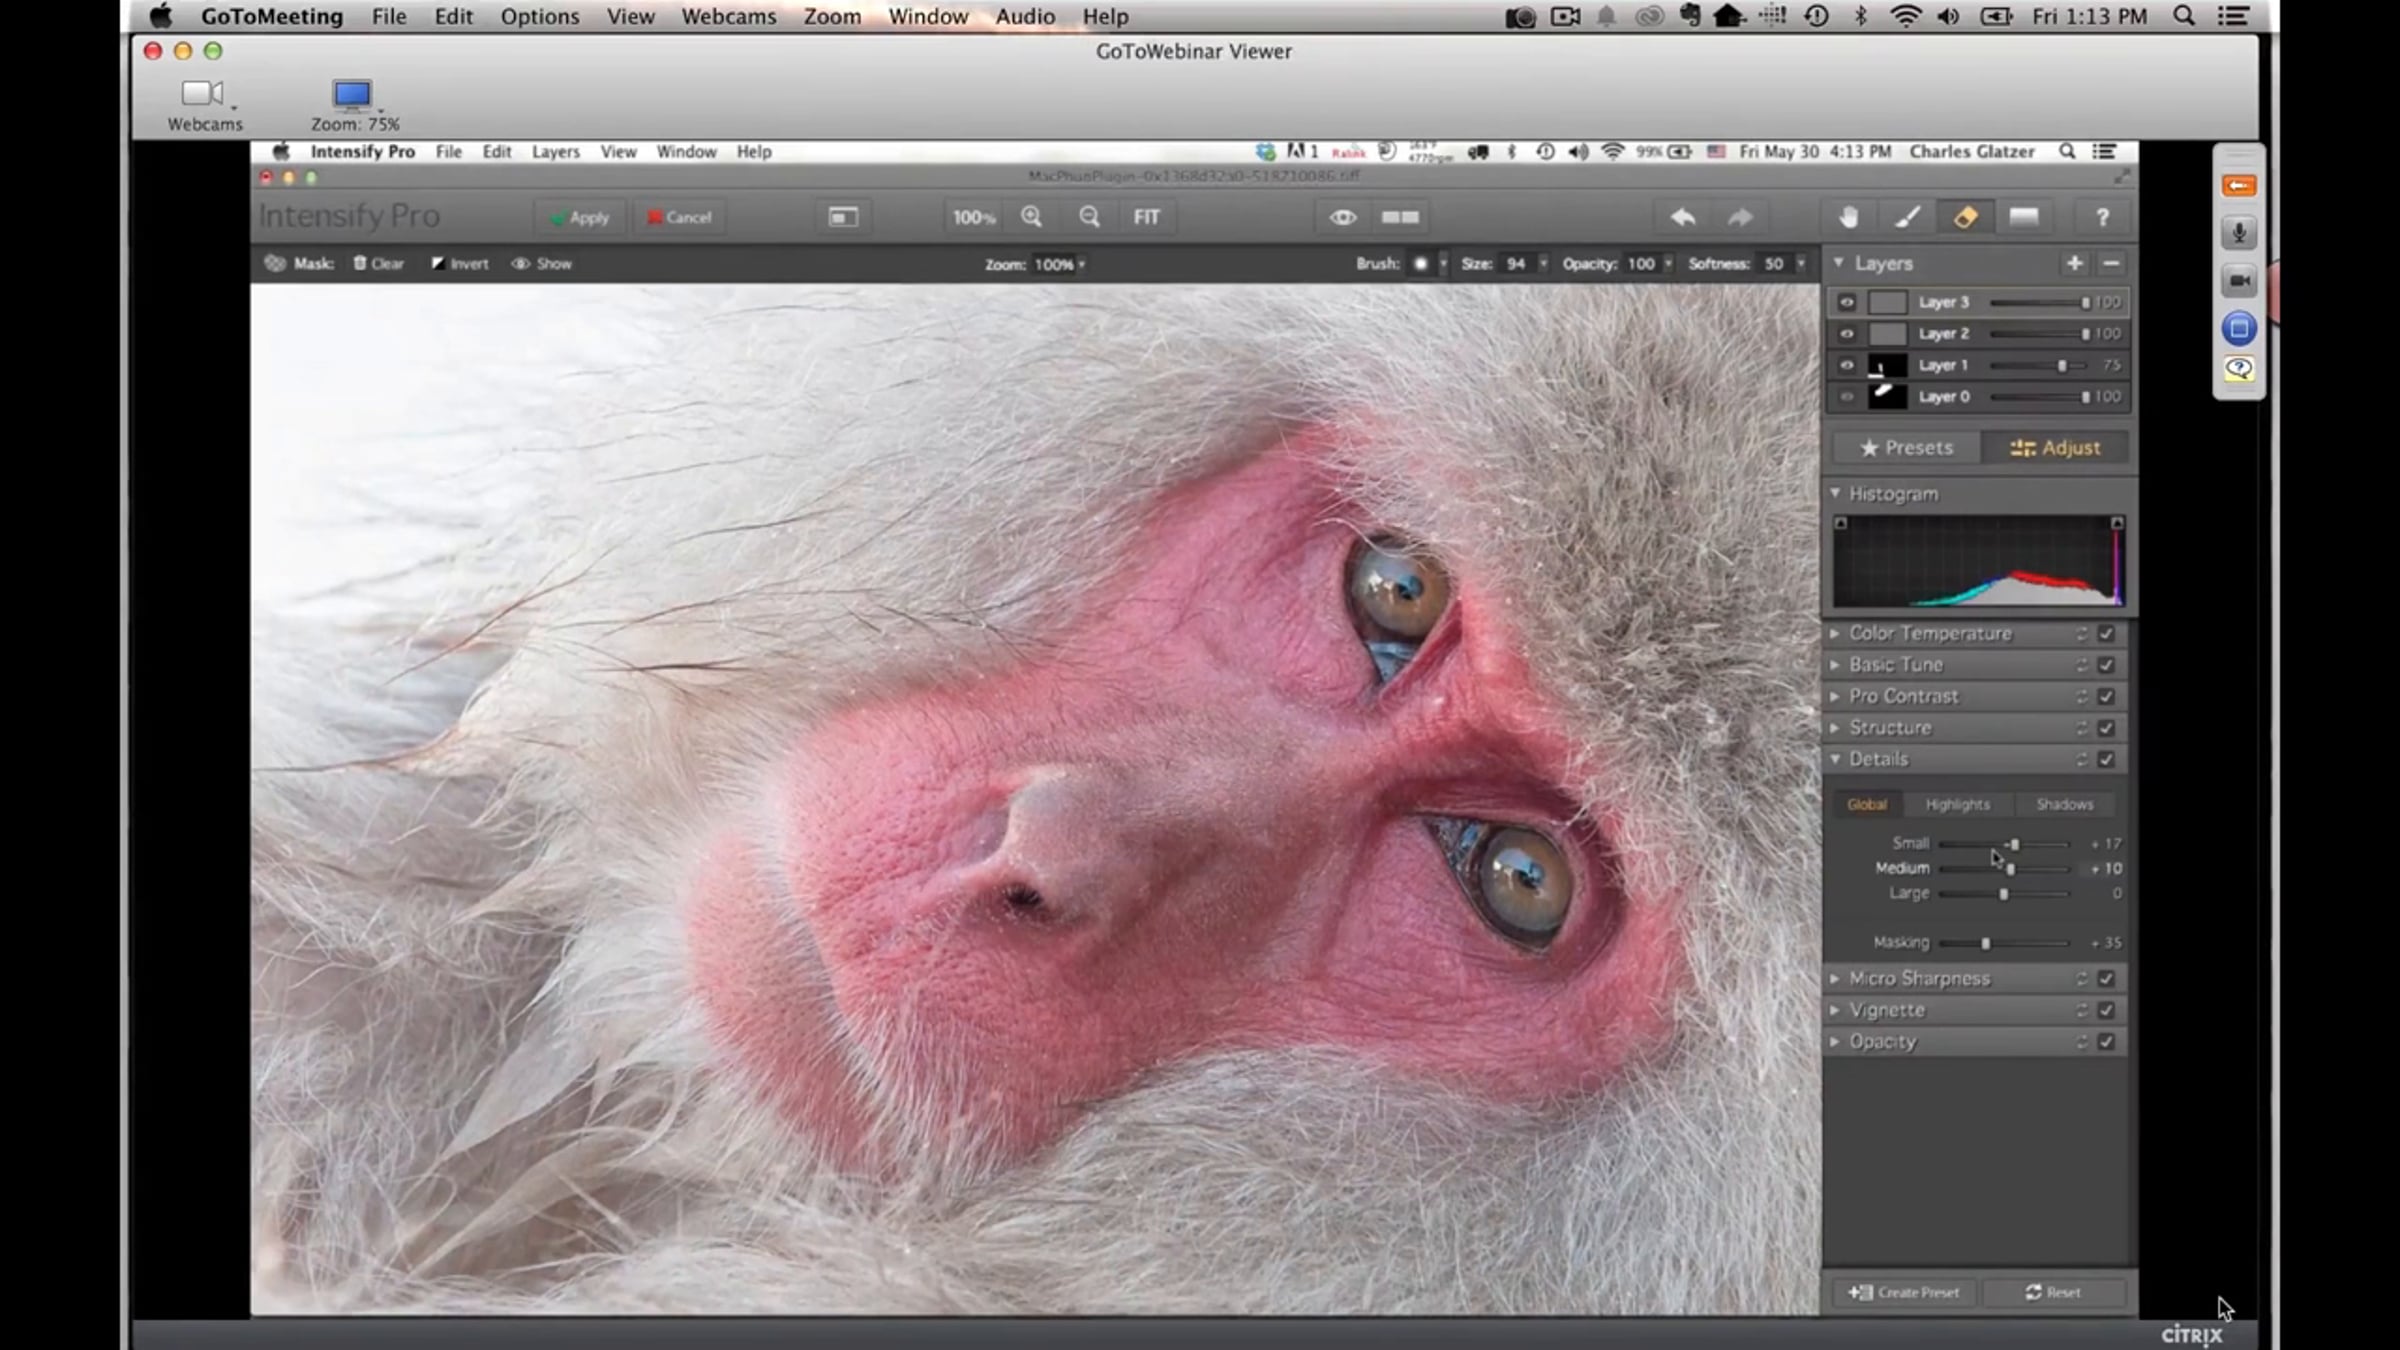This screenshot has height=1350, width=2400.
Task: Click the Apply button
Action: (579, 217)
